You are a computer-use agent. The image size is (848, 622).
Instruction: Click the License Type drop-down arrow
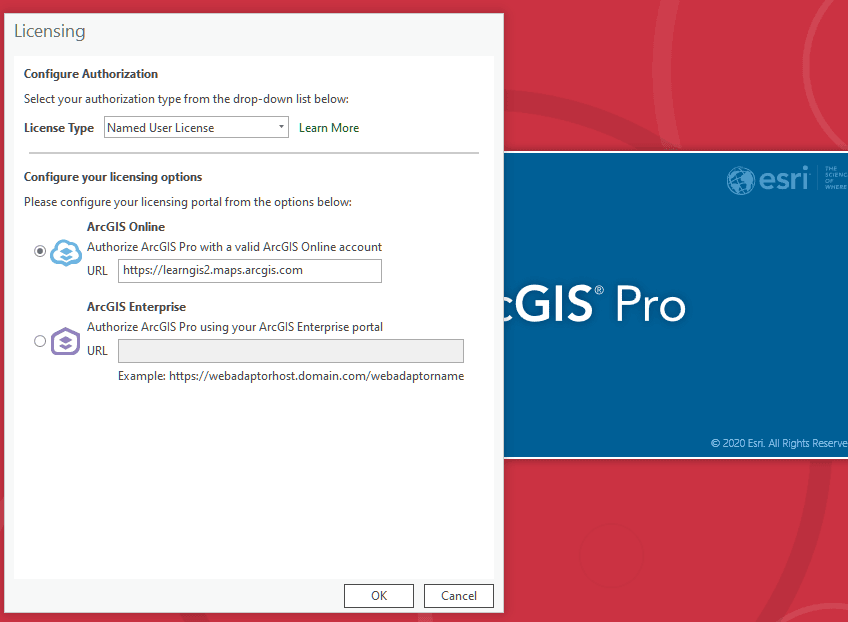(281, 128)
